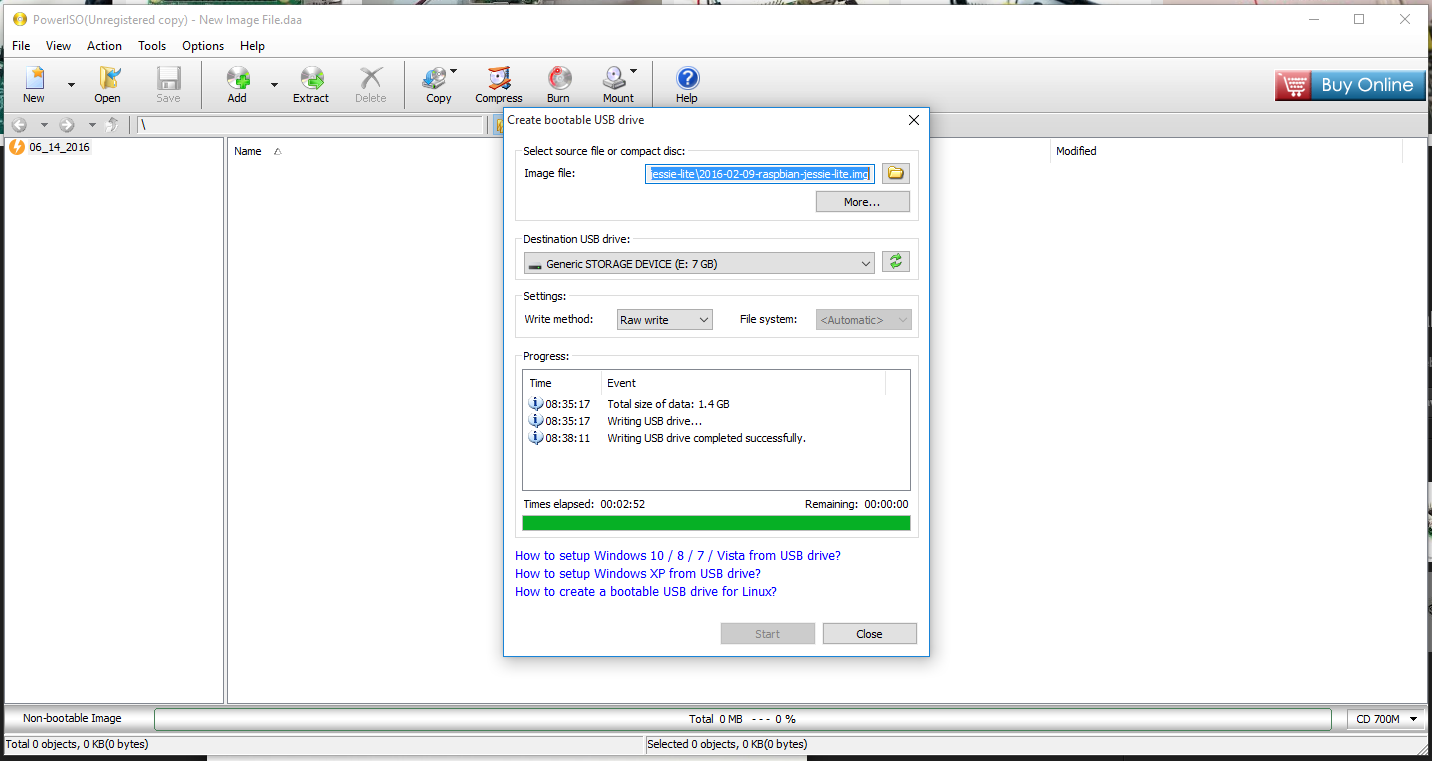Click the Burn icon

click(x=558, y=84)
